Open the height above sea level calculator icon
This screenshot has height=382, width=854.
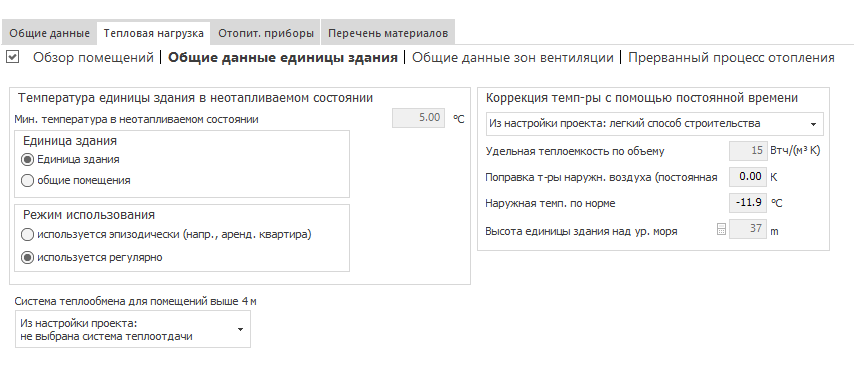pos(721,230)
